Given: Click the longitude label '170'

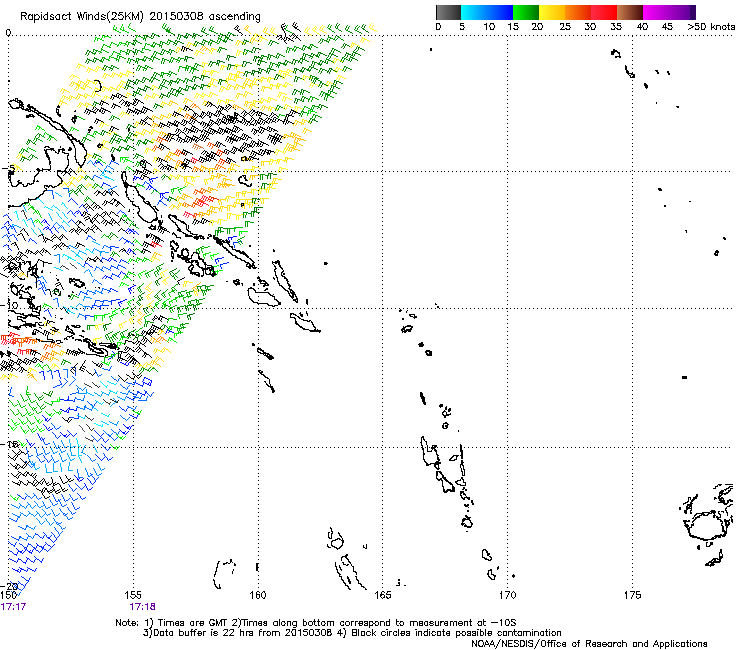Looking at the screenshot, I should click(507, 595).
